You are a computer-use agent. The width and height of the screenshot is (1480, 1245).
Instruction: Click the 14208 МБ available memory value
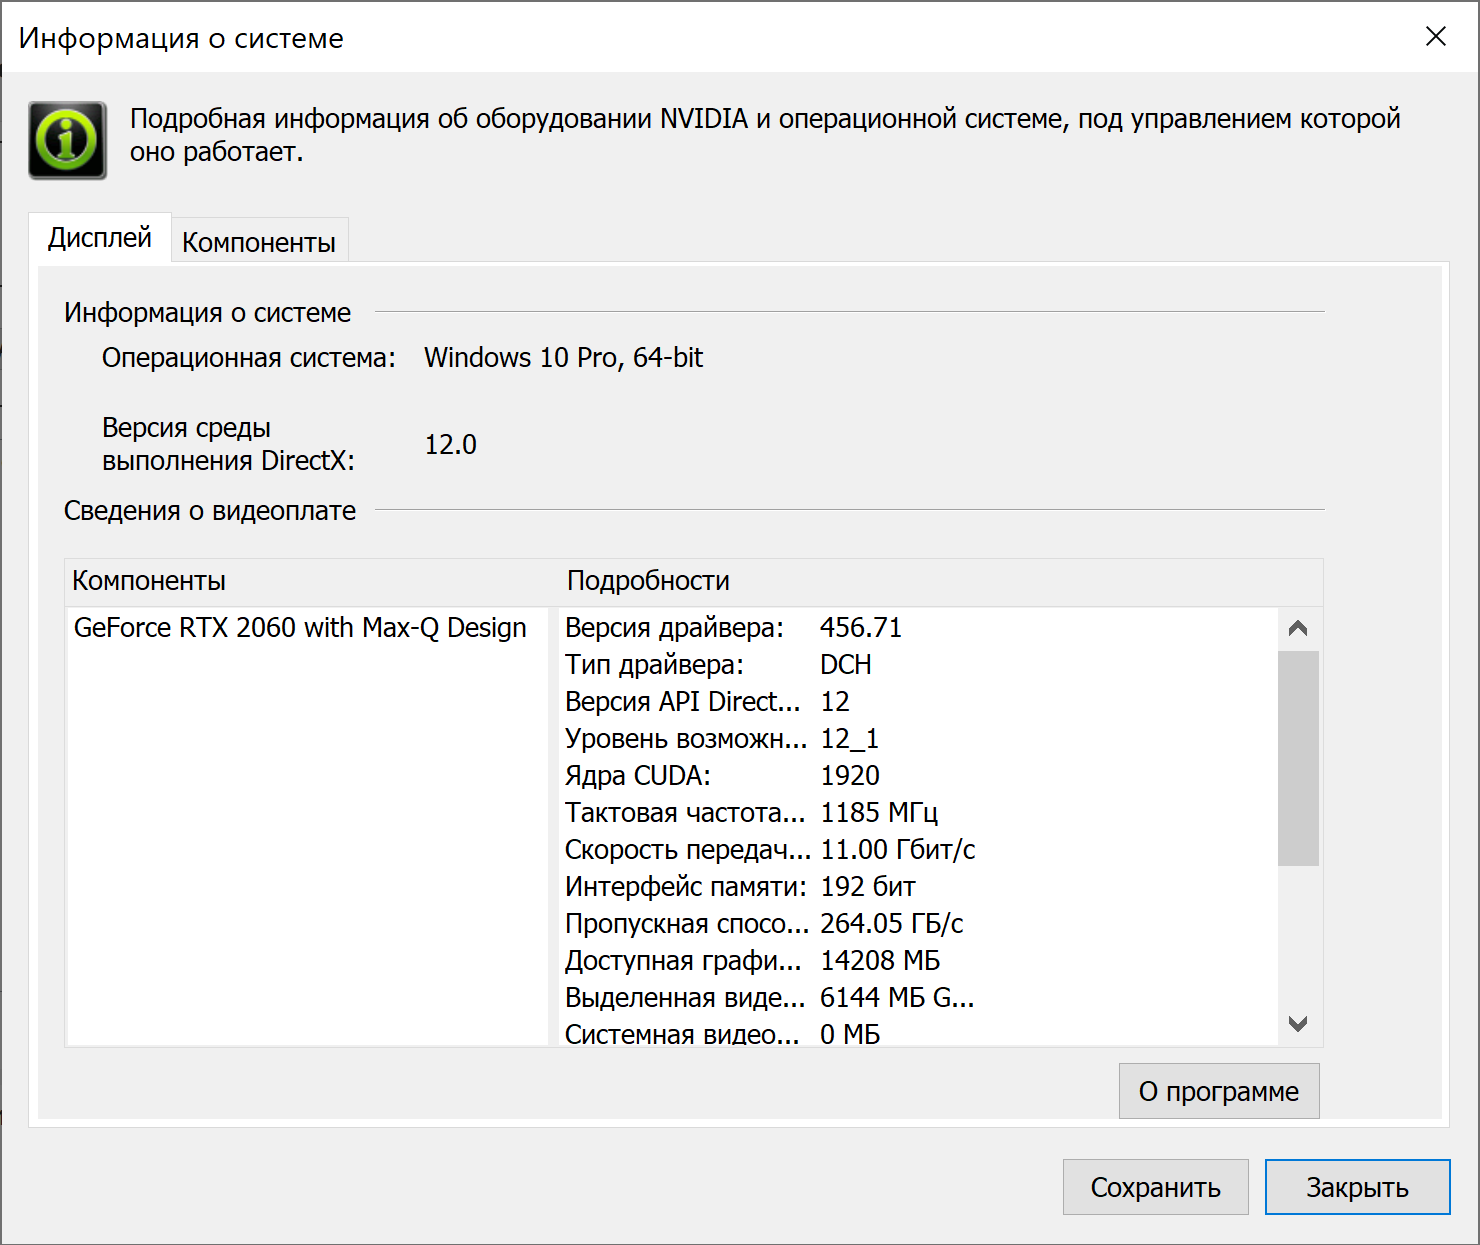(880, 961)
